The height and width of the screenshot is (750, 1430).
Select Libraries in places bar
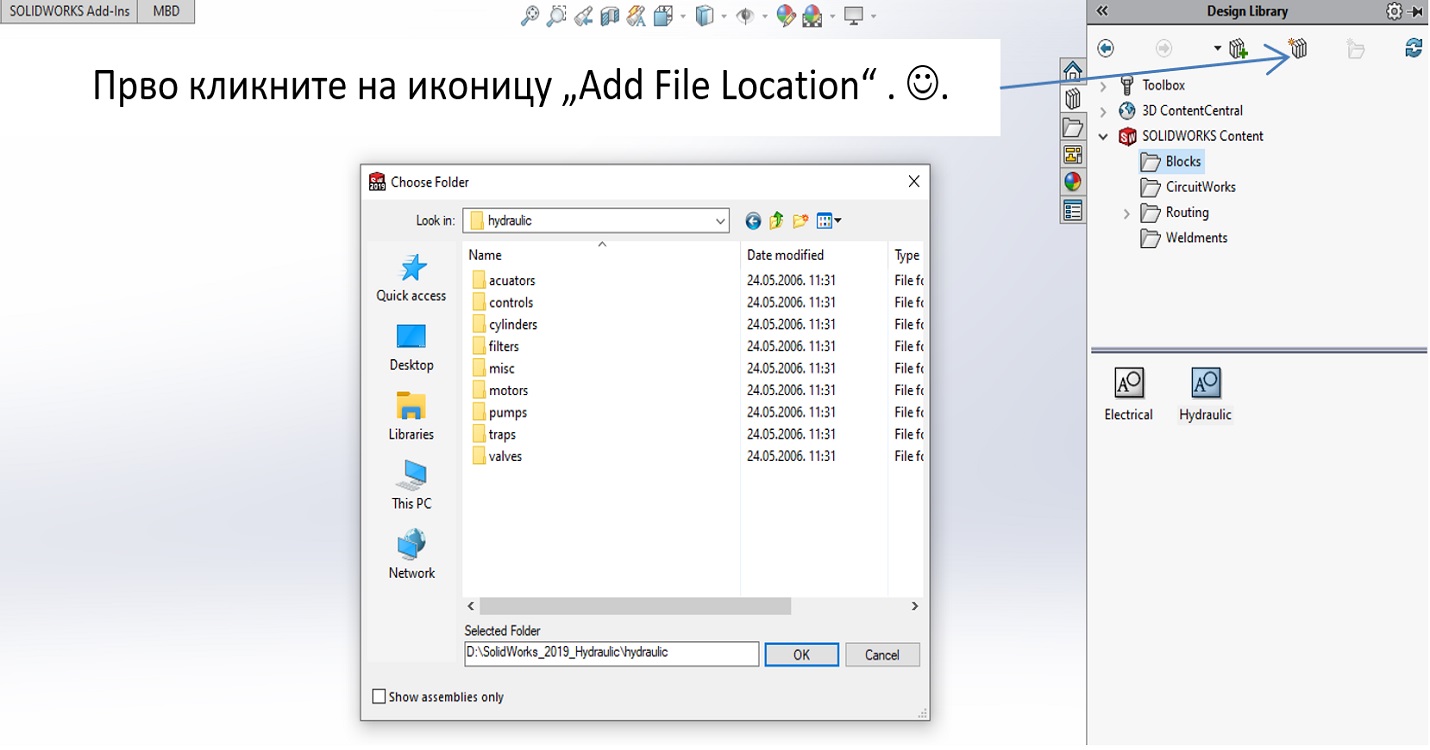click(x=411, y=417)
